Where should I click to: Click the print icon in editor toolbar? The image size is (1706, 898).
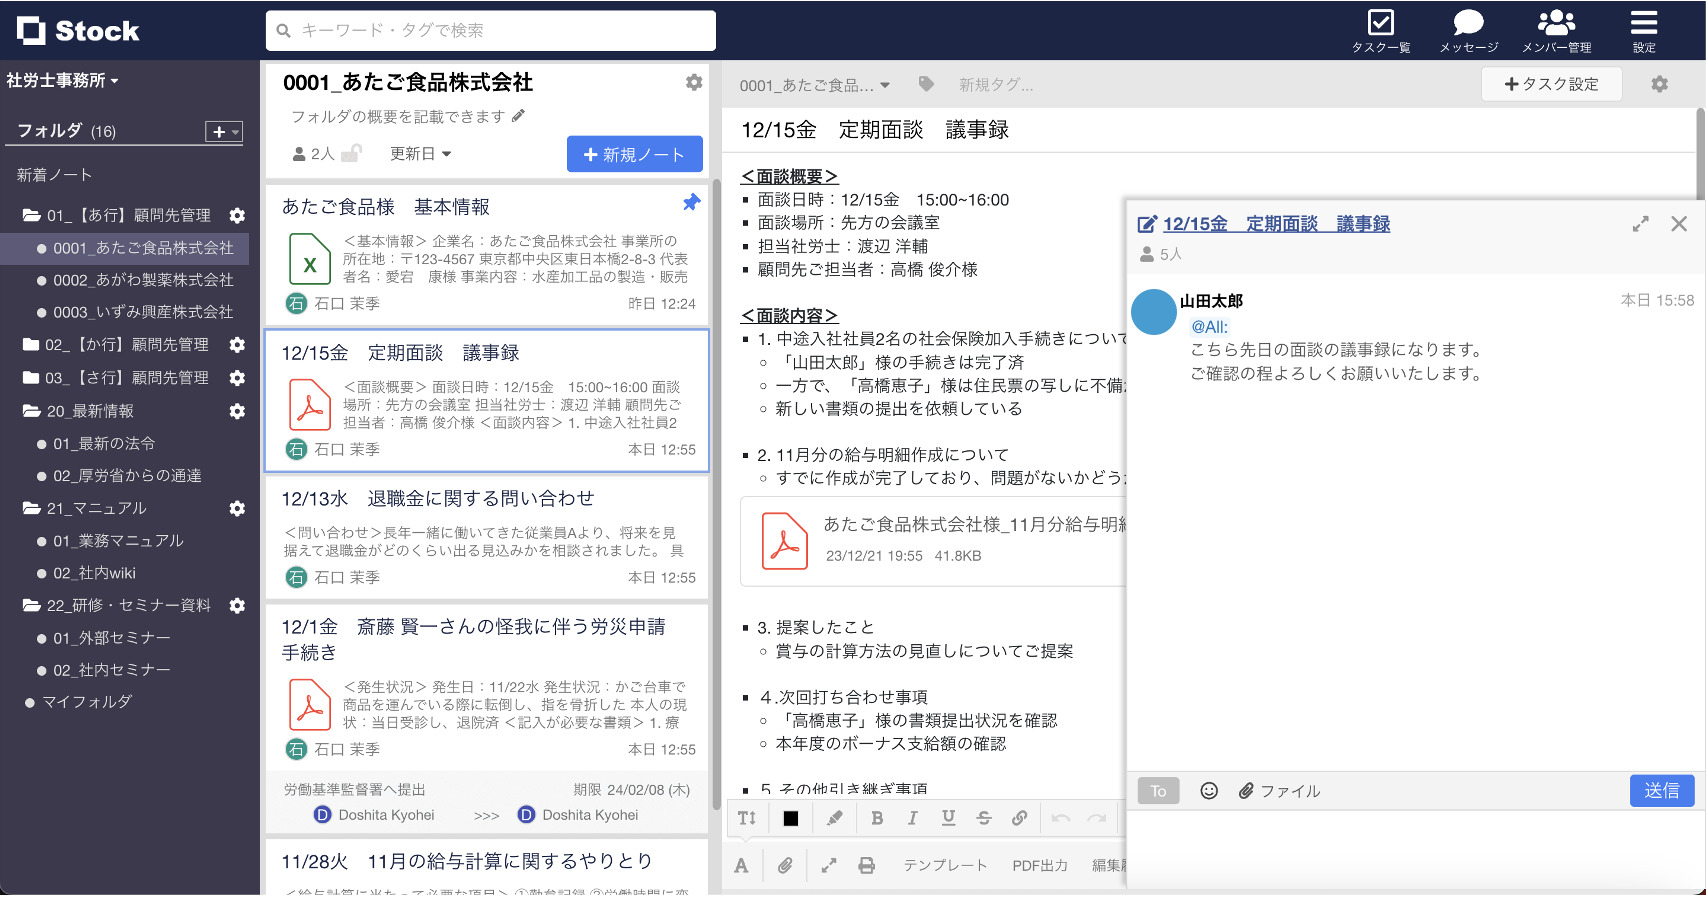(x=867, y=865)
